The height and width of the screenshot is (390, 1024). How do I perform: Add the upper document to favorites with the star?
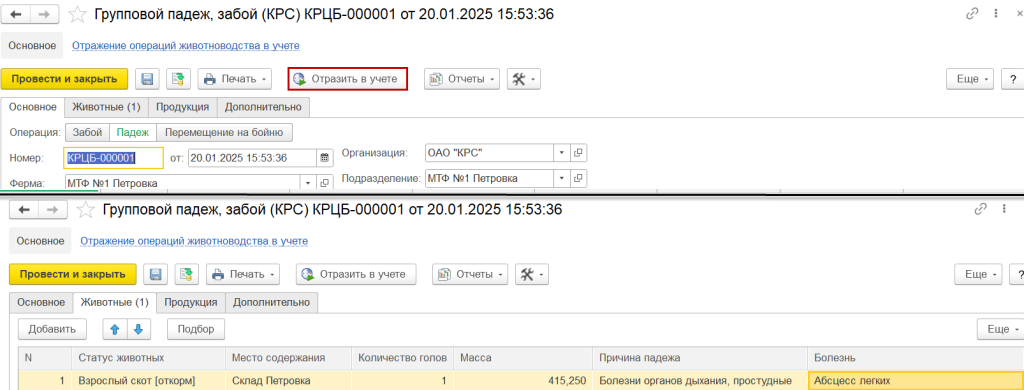(77, 14)
